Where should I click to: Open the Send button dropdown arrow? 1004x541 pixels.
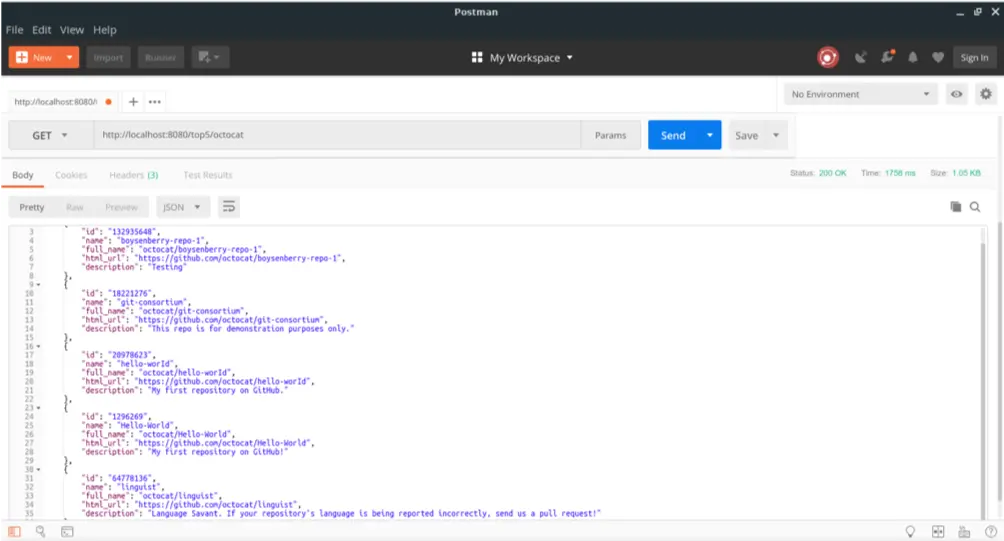coord(709,135)
